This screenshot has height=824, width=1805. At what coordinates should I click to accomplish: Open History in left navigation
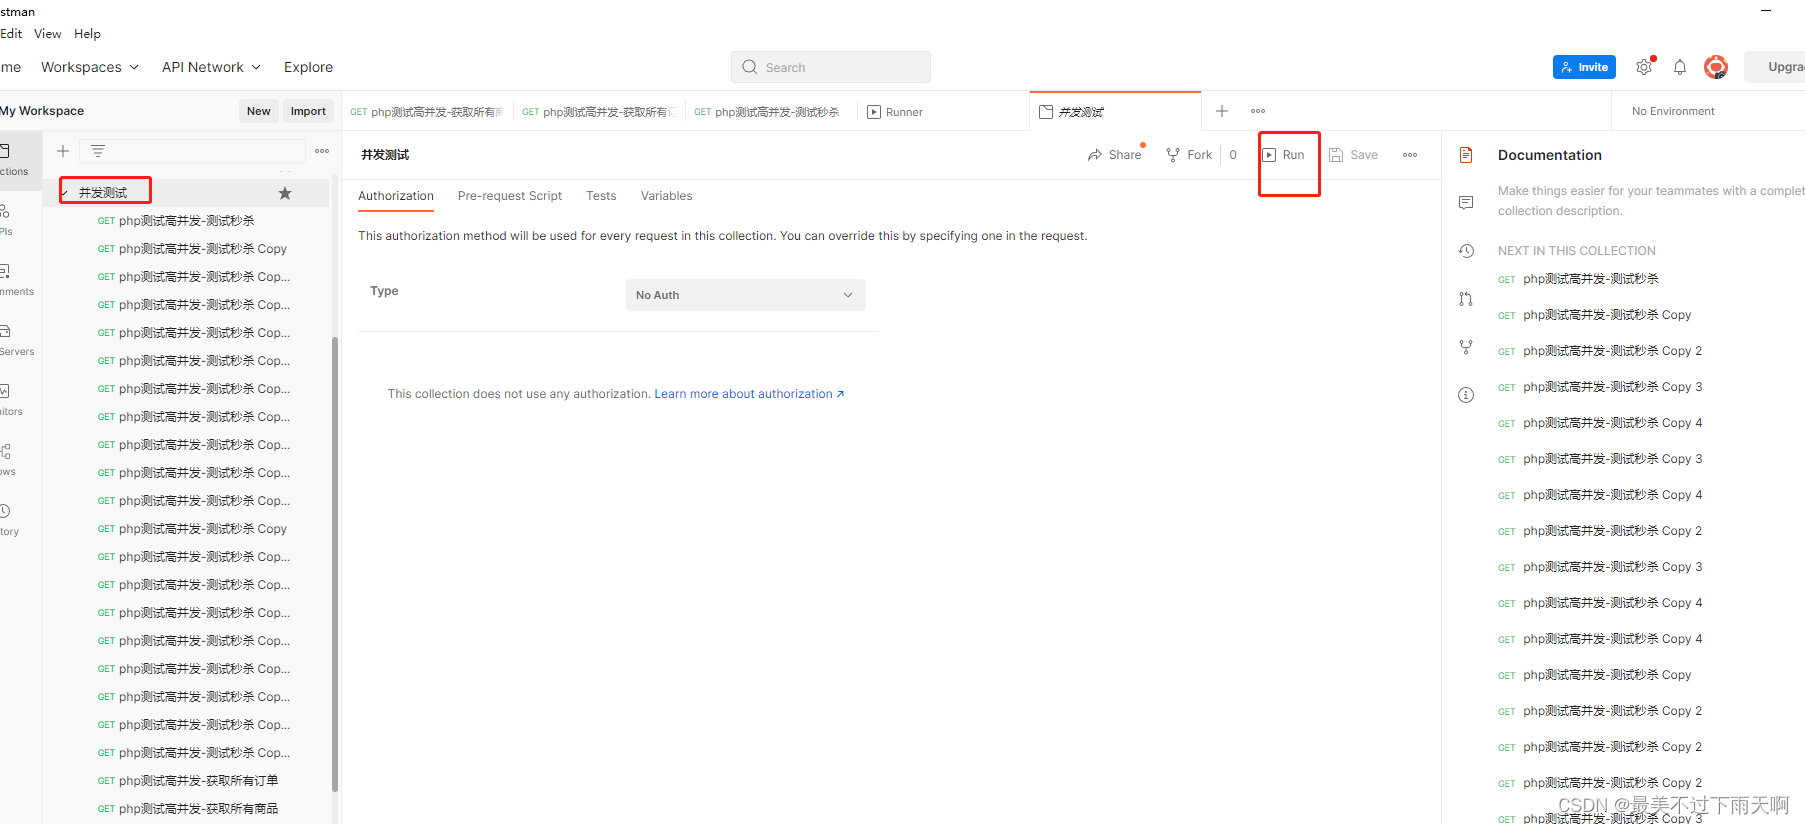(9, 520)
